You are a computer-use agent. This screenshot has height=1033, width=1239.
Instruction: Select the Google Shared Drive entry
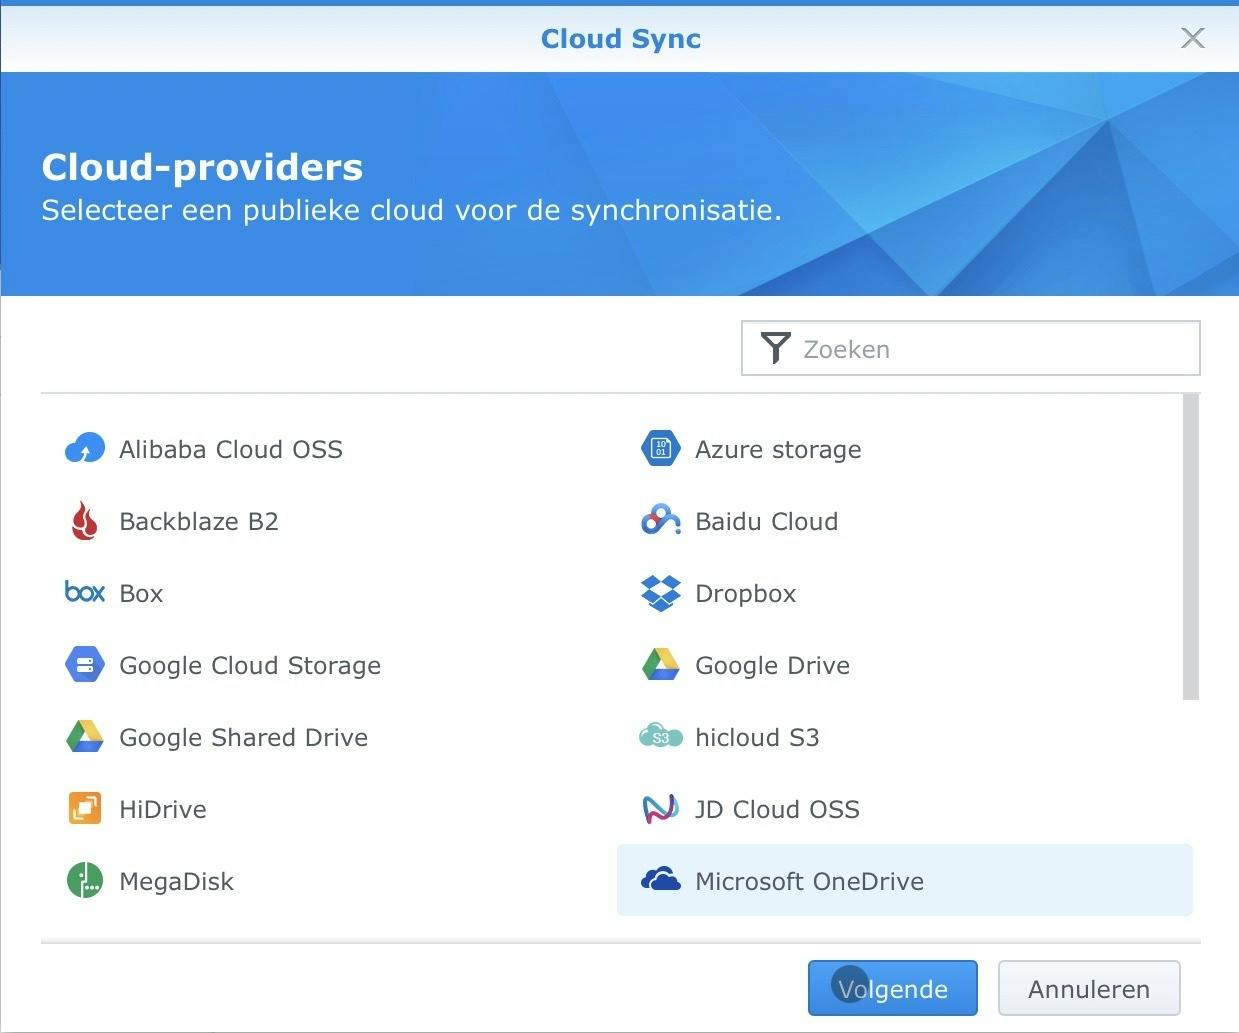point(243,737)
